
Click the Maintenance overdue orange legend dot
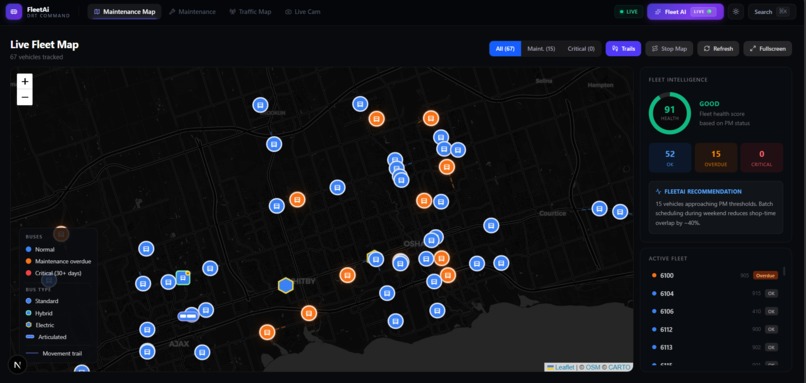point(28,261)
